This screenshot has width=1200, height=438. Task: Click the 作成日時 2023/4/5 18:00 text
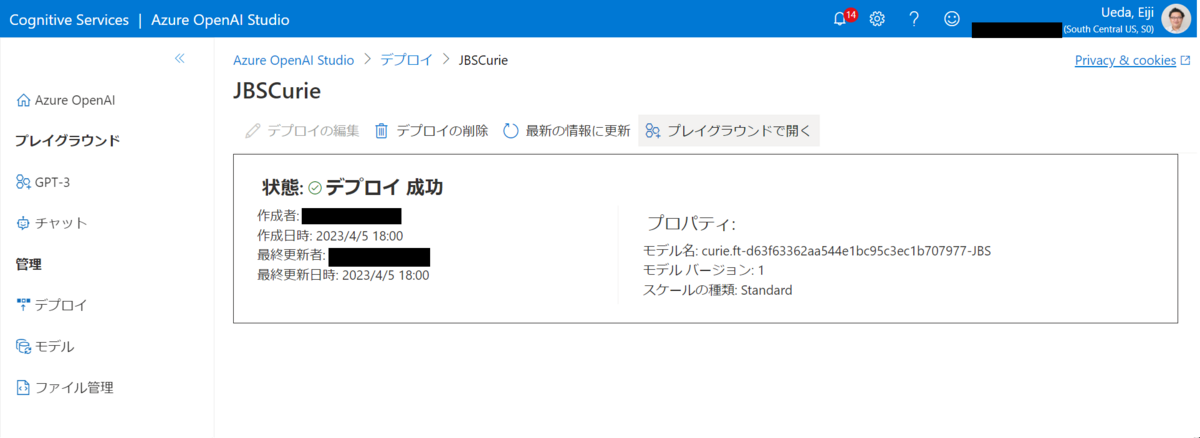(x=330, y=235)
